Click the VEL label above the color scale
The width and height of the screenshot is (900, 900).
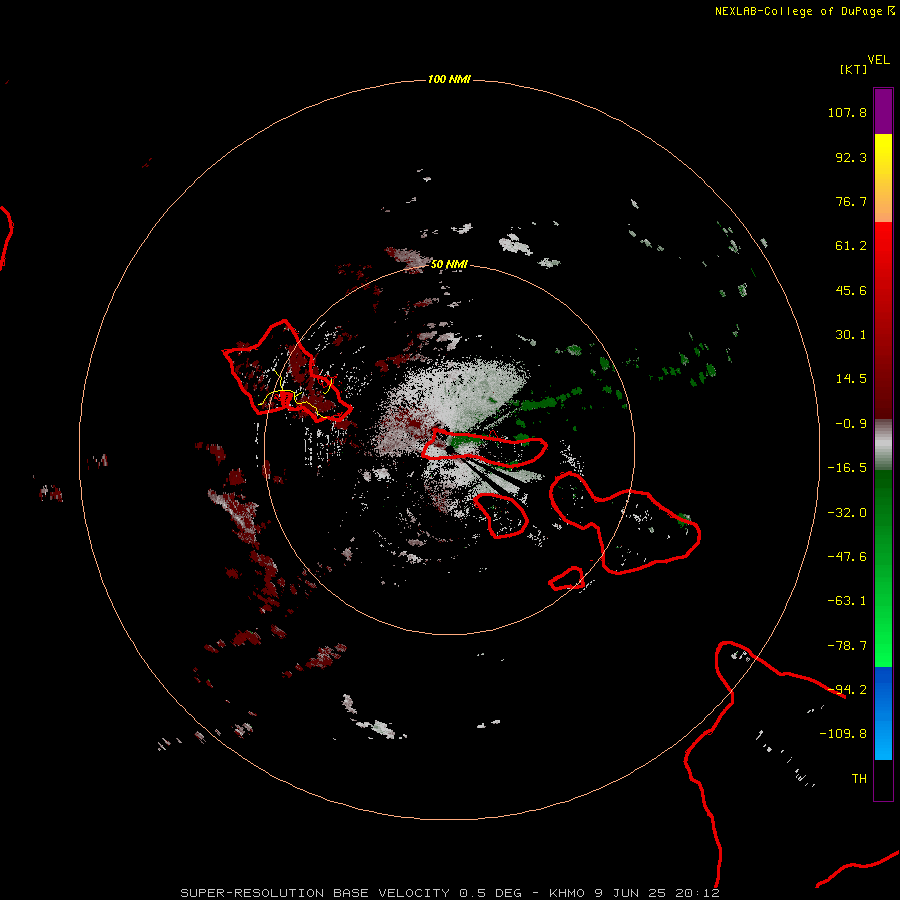pyautogui.click(x=879, y=60)
